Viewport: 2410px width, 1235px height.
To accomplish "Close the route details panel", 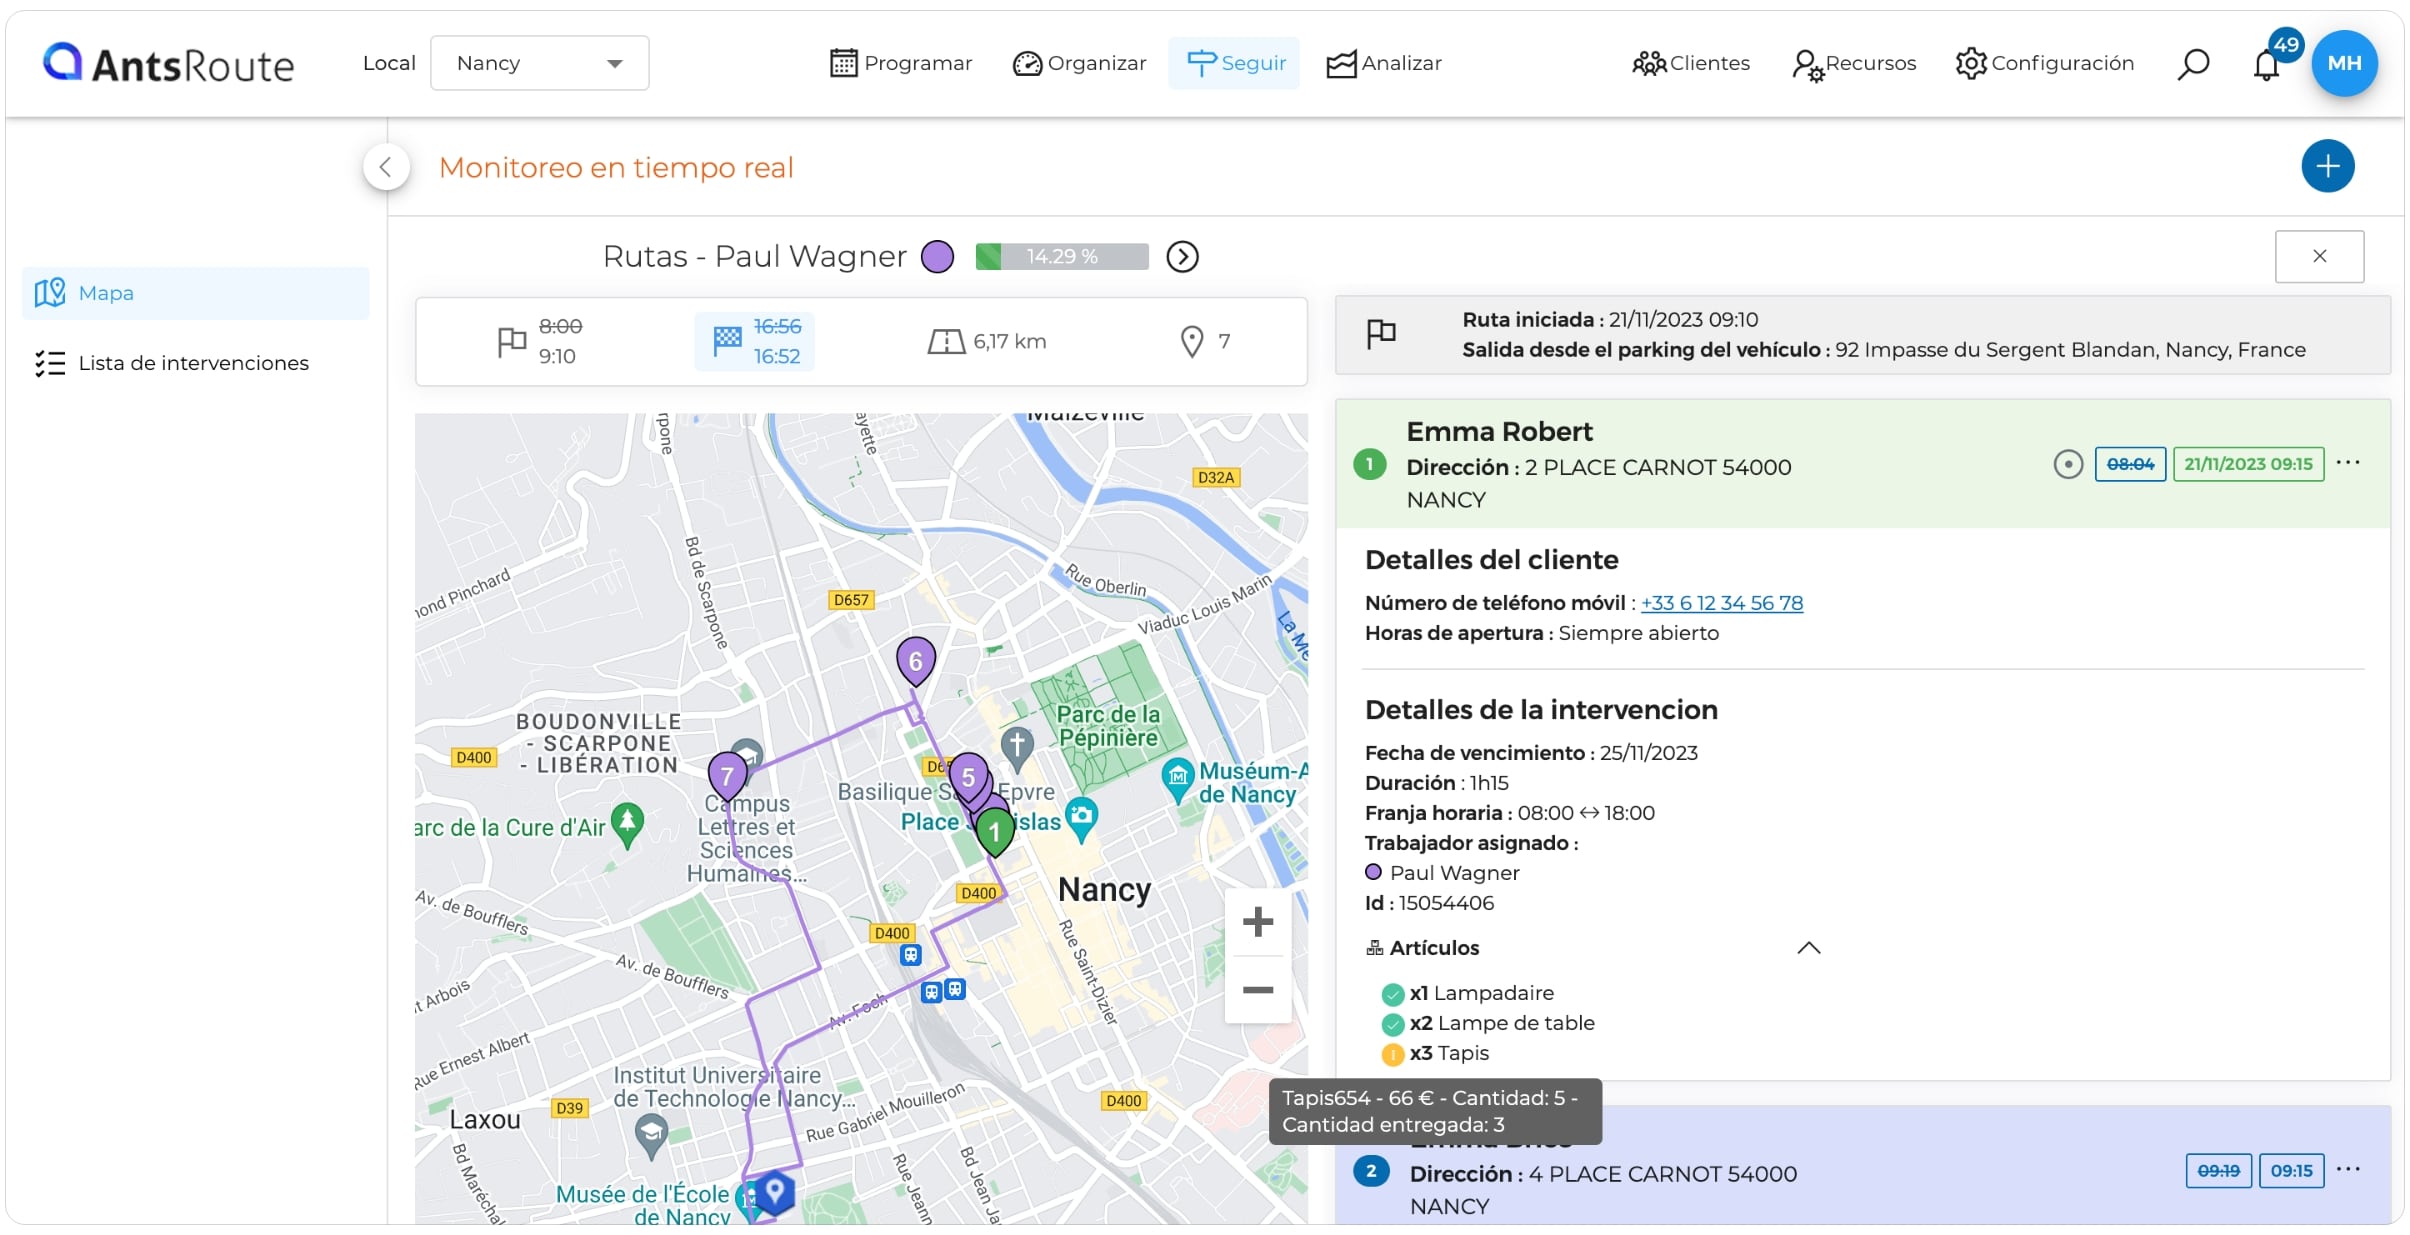I will coord(2320,256).
